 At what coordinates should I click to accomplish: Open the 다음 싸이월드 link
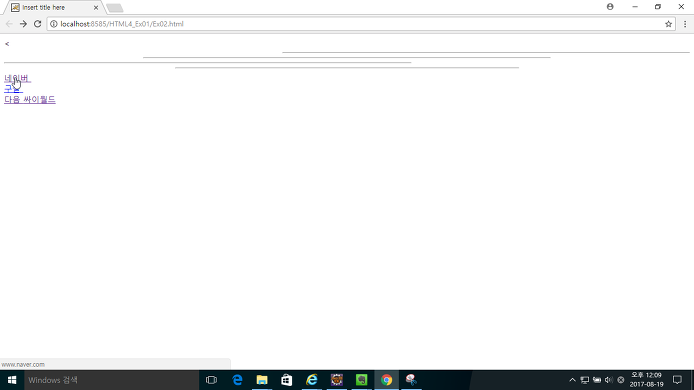[x=30, y=99]
